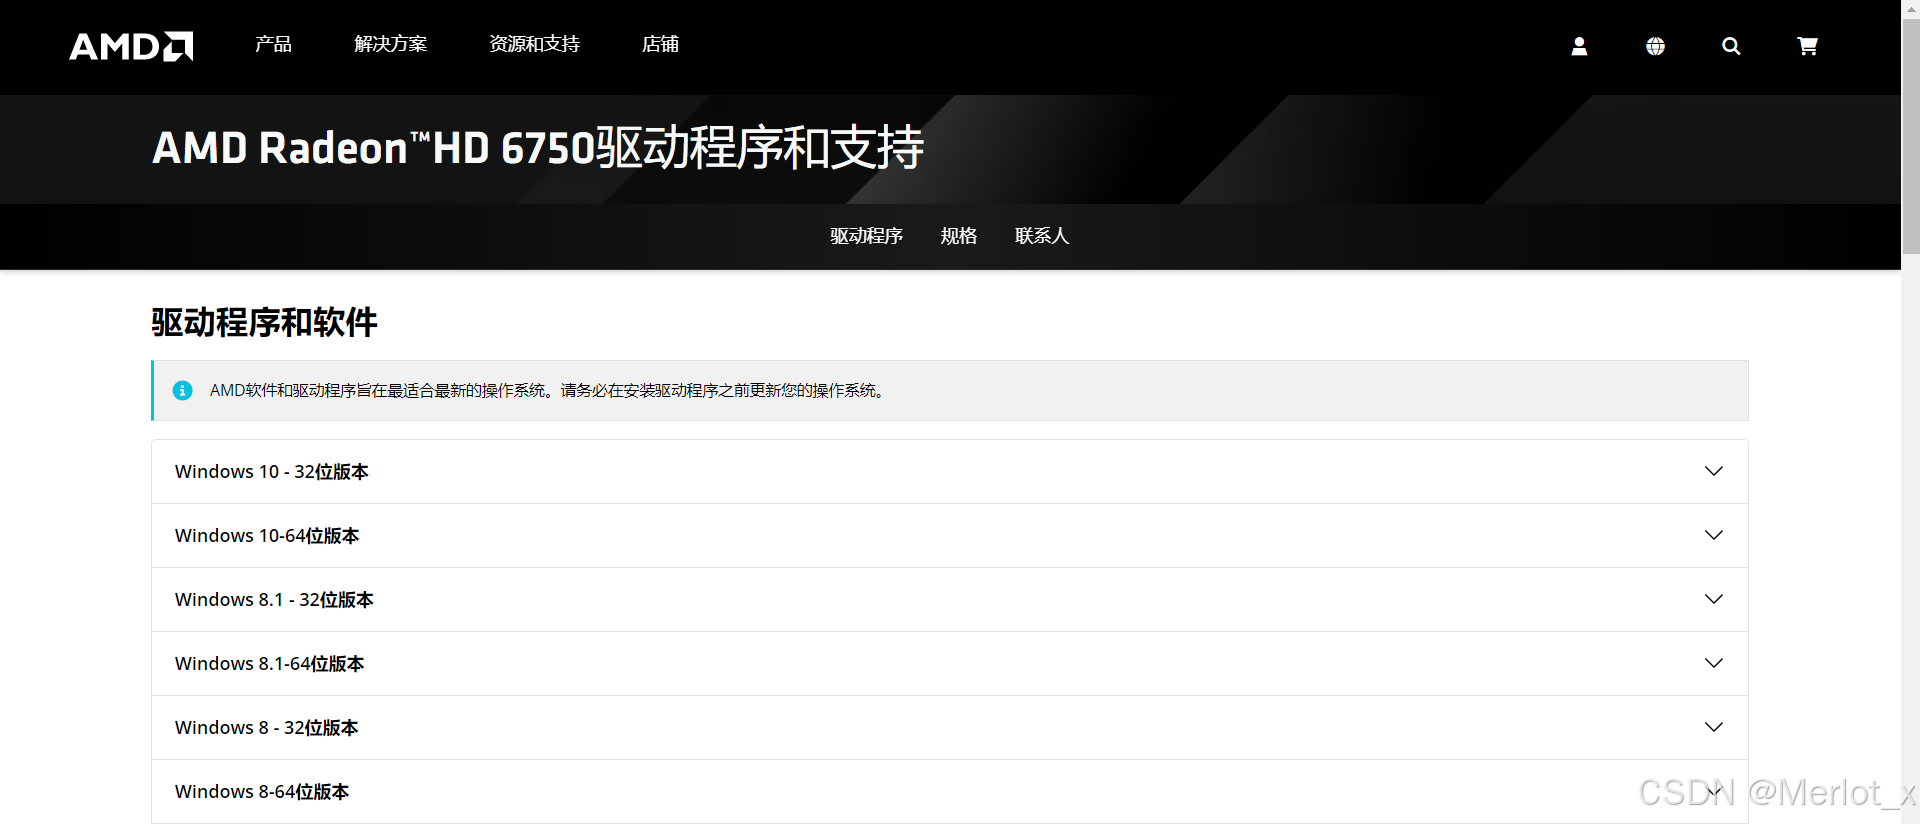The width and height of the screenshot is (1920, 824).
Task: Expand Windows 10 - 32位版本 chevron
Action: [x=1714, y=471]
